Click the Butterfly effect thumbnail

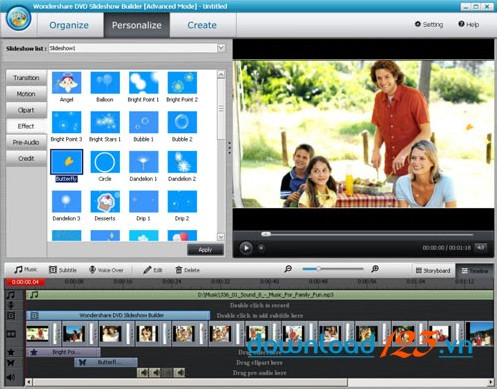tap(66, 162)
